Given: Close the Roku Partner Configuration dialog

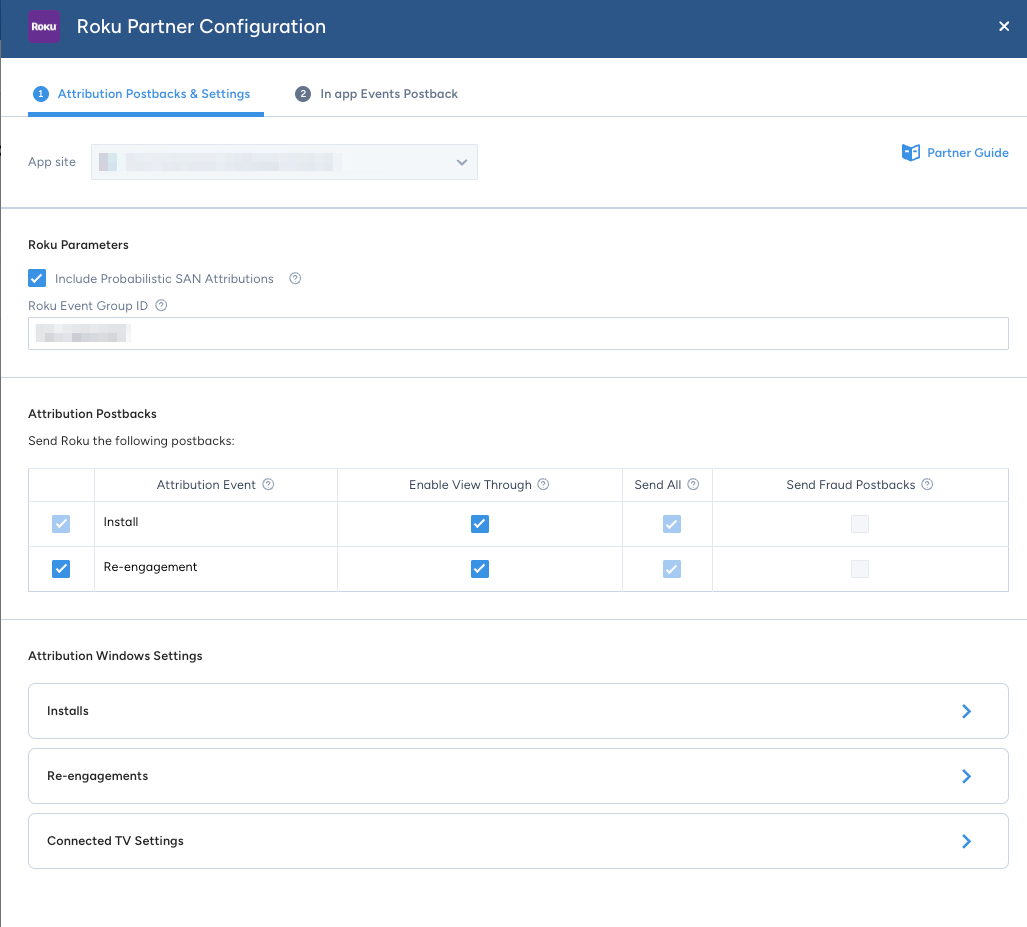Looking at the screenshot, I should pos(1003,26).
